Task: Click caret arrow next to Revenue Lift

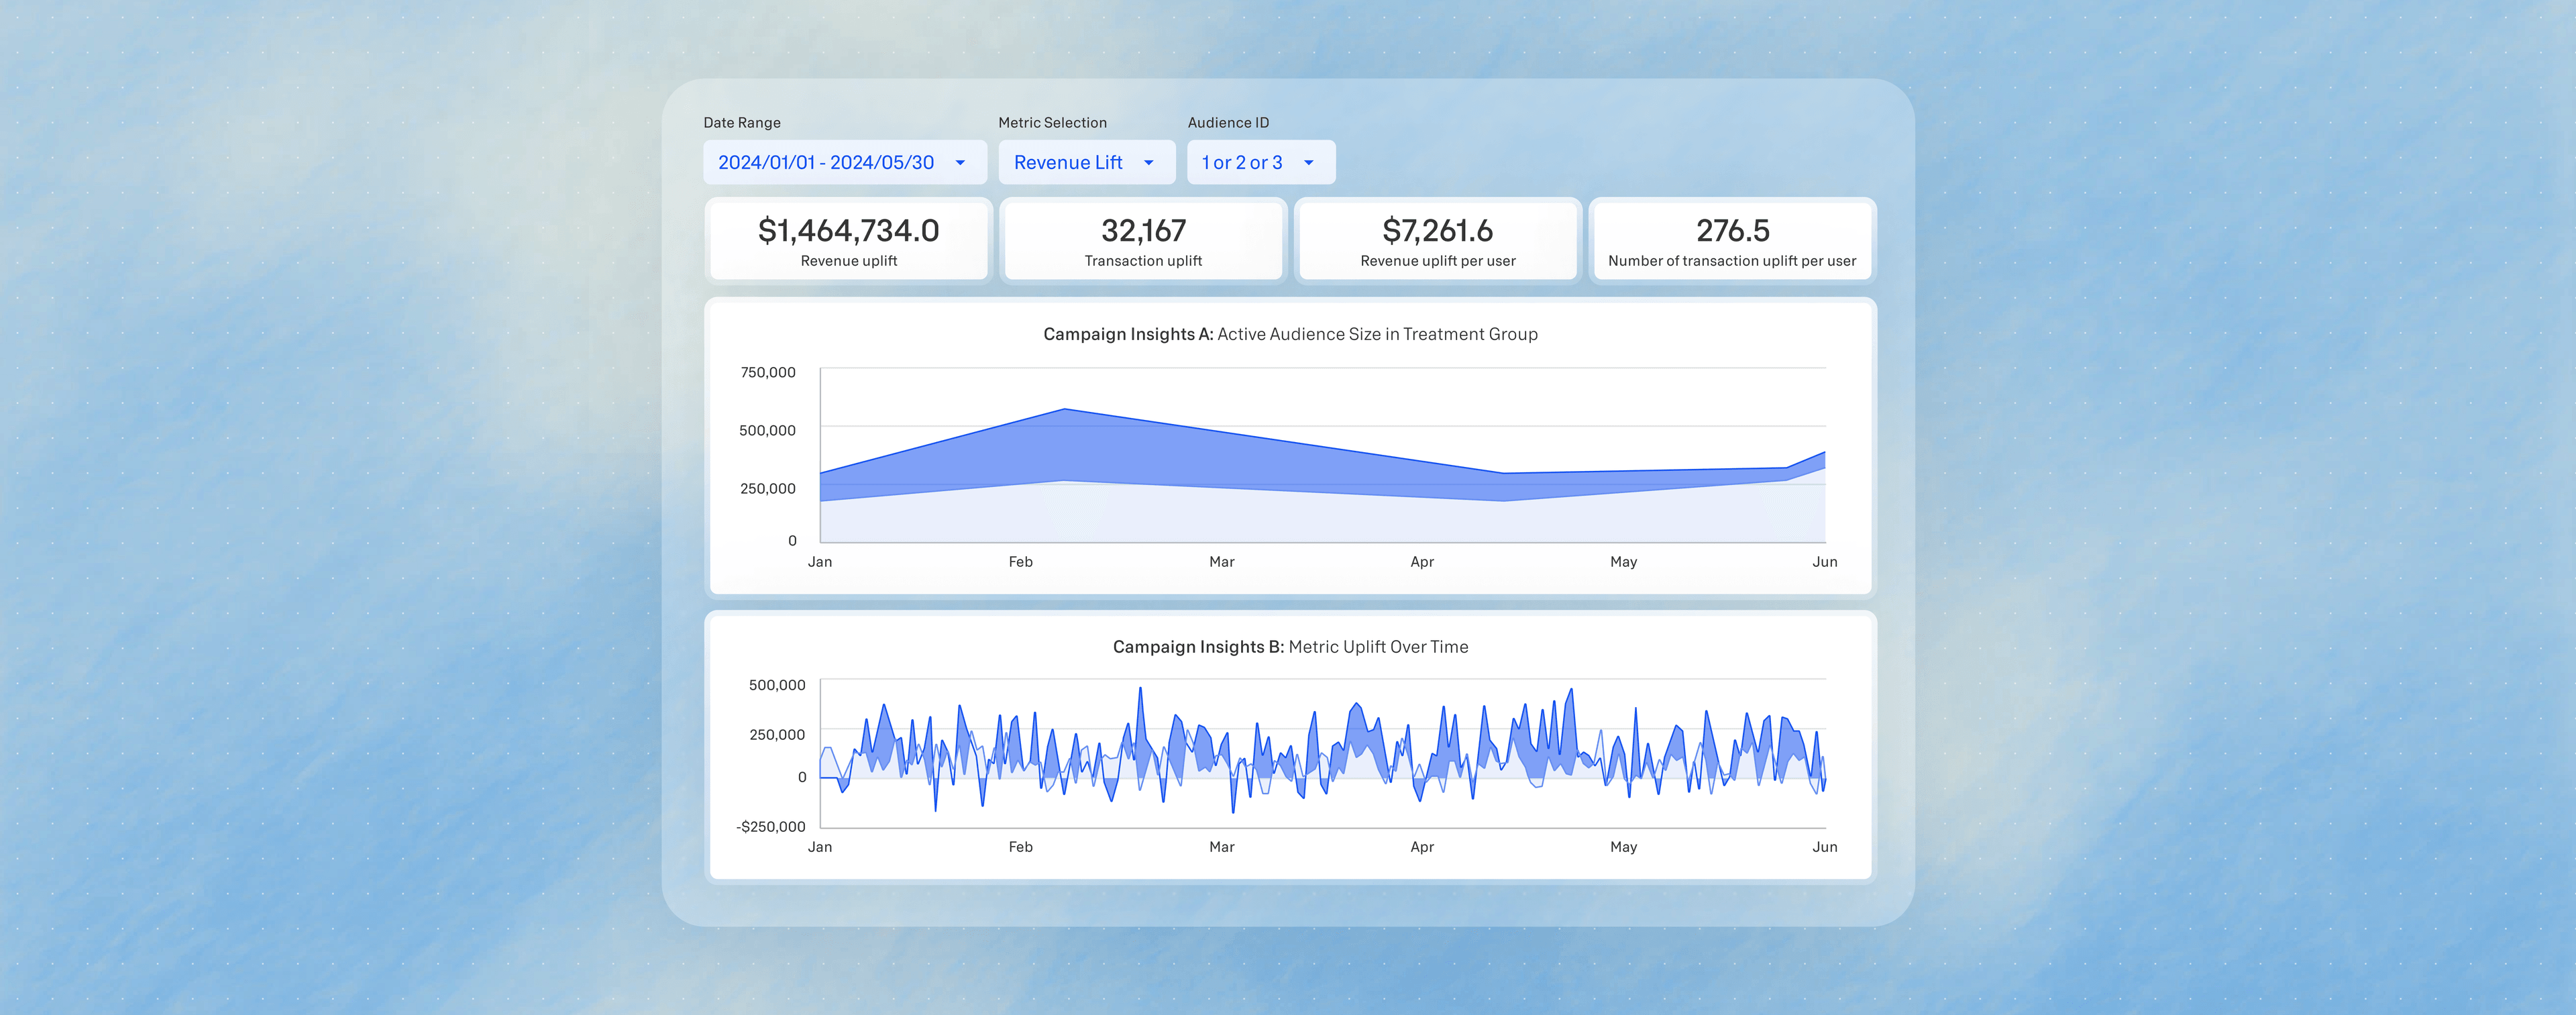Action: coord(1148,163)
